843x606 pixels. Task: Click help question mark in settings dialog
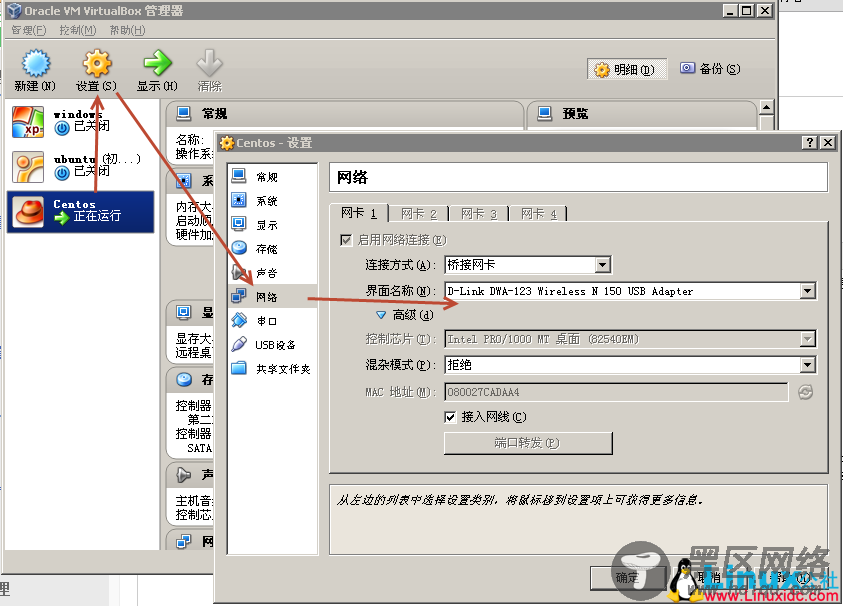coord(809,142)
